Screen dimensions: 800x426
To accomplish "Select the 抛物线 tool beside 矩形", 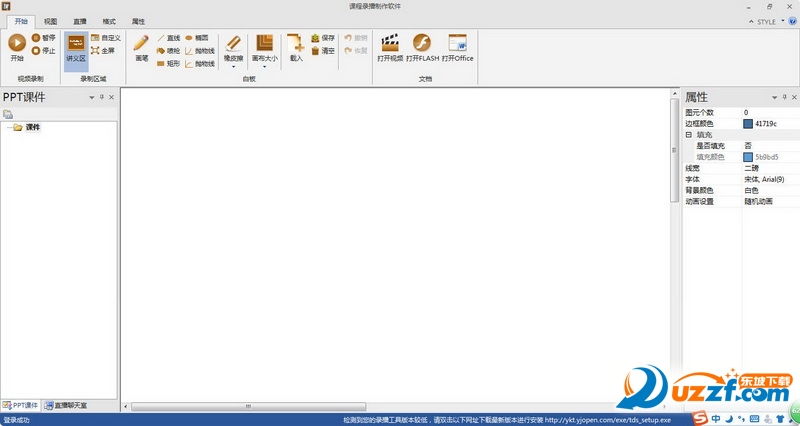I will click(x=199, y=63).
